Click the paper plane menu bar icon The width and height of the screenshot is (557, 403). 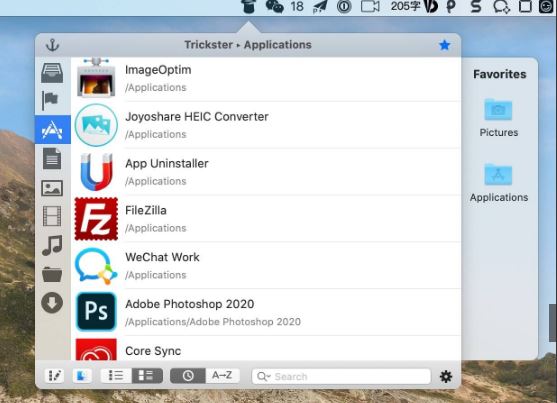point(320,7)
